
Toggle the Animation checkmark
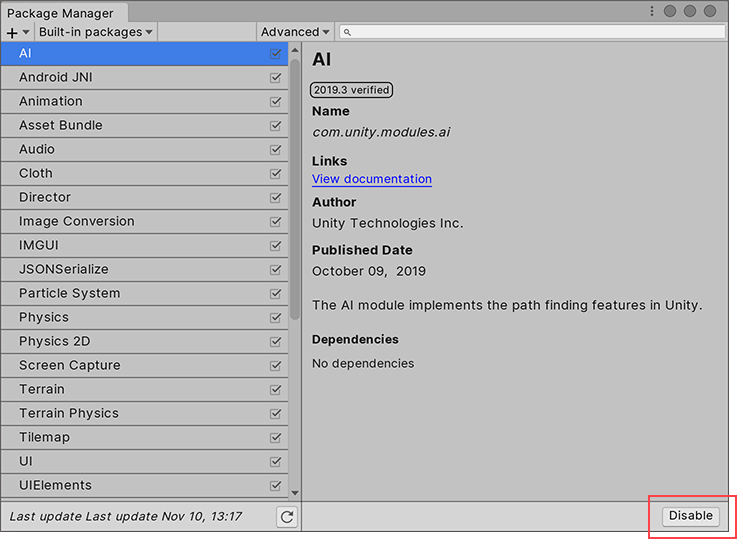click(x=275, y=102)
